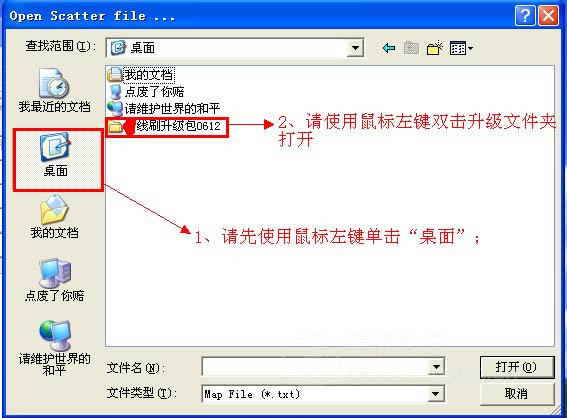Click the 打开(O) button

[517, 367]
